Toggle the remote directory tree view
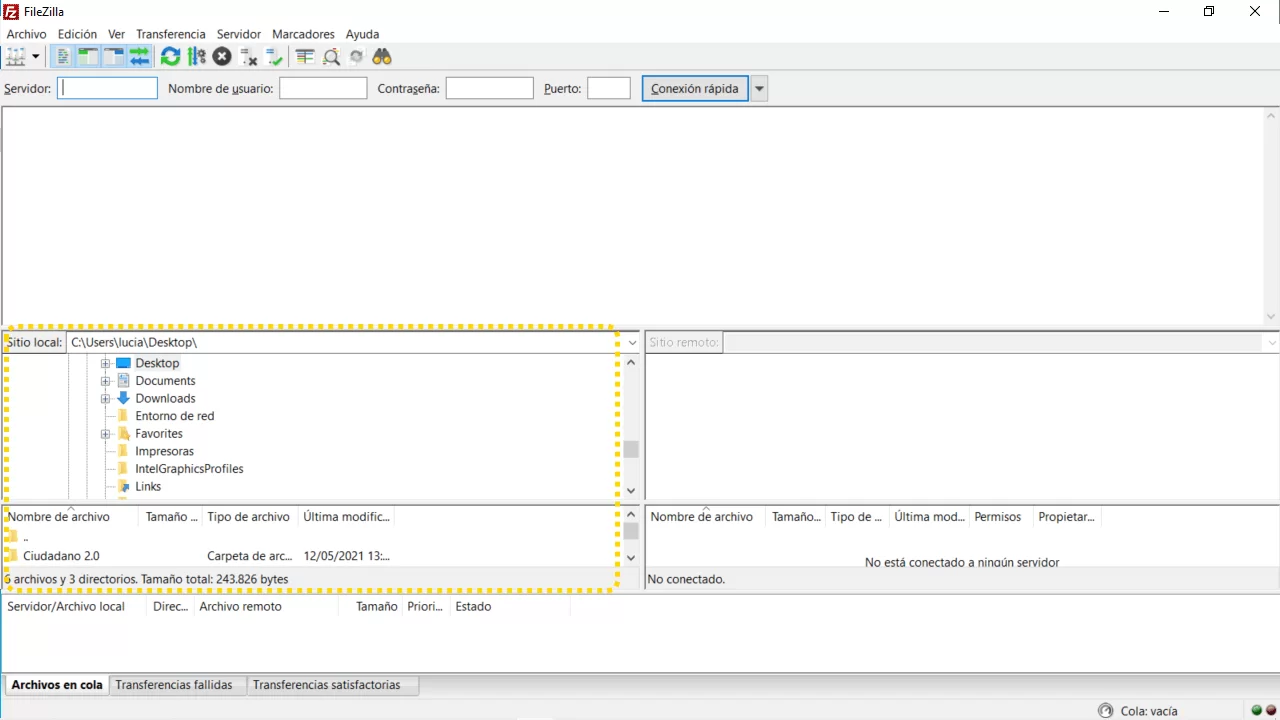Image resolution: width=1280 pixels, height=720 pixels. point(113,57)
